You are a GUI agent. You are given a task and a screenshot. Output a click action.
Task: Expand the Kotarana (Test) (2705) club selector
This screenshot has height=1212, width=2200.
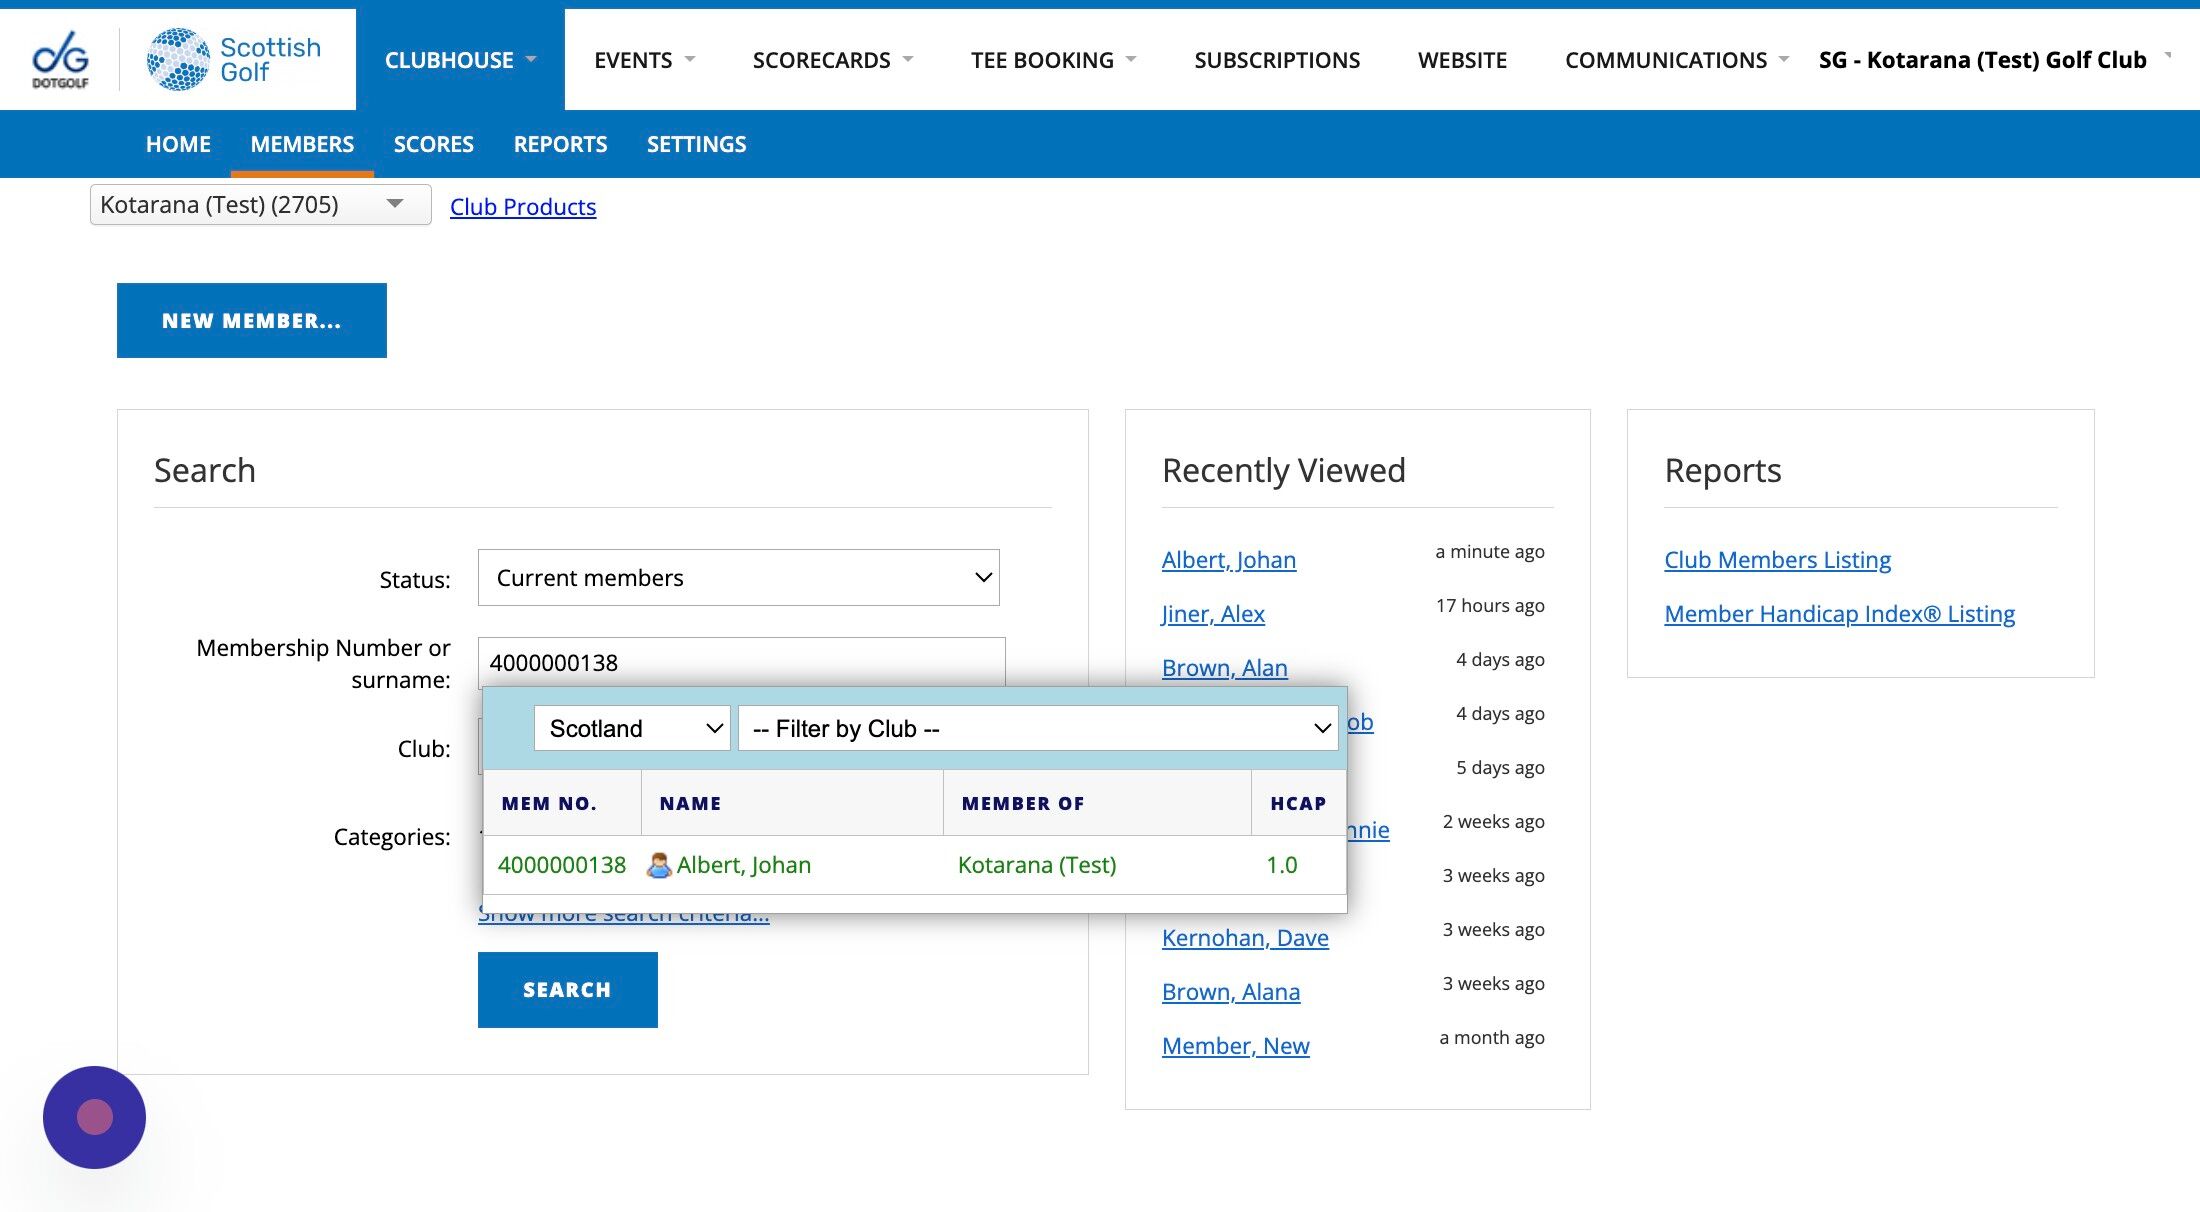(x=260, y=205)
